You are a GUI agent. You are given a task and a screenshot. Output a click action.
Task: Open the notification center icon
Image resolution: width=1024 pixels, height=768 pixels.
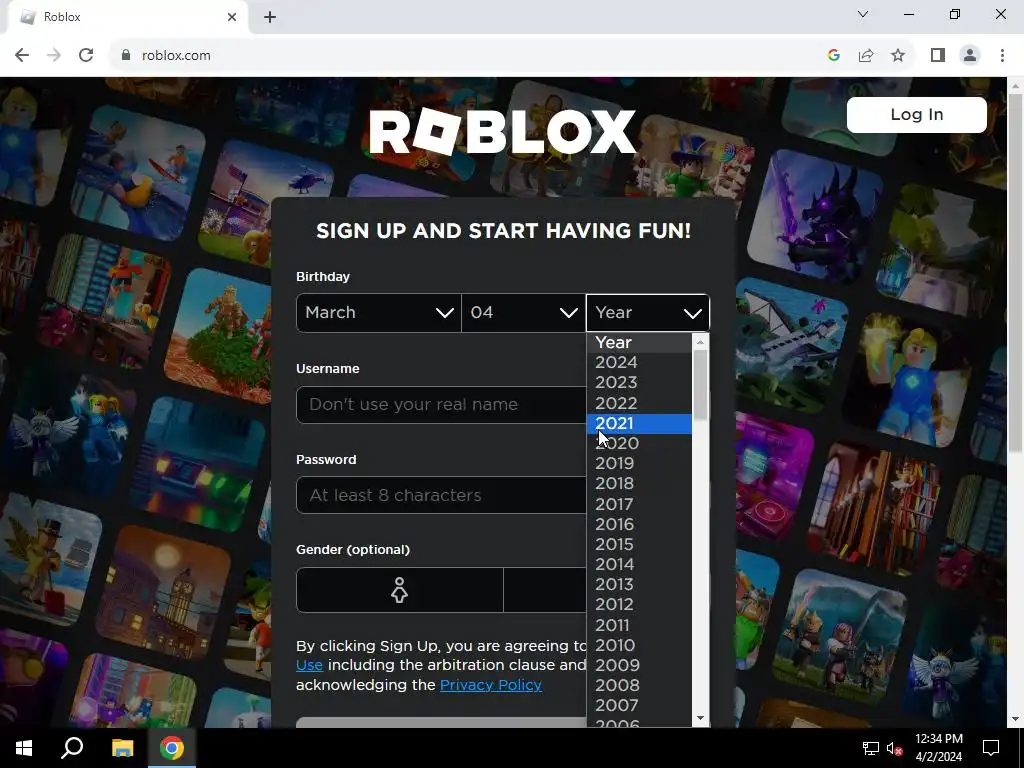pos(991,748)
